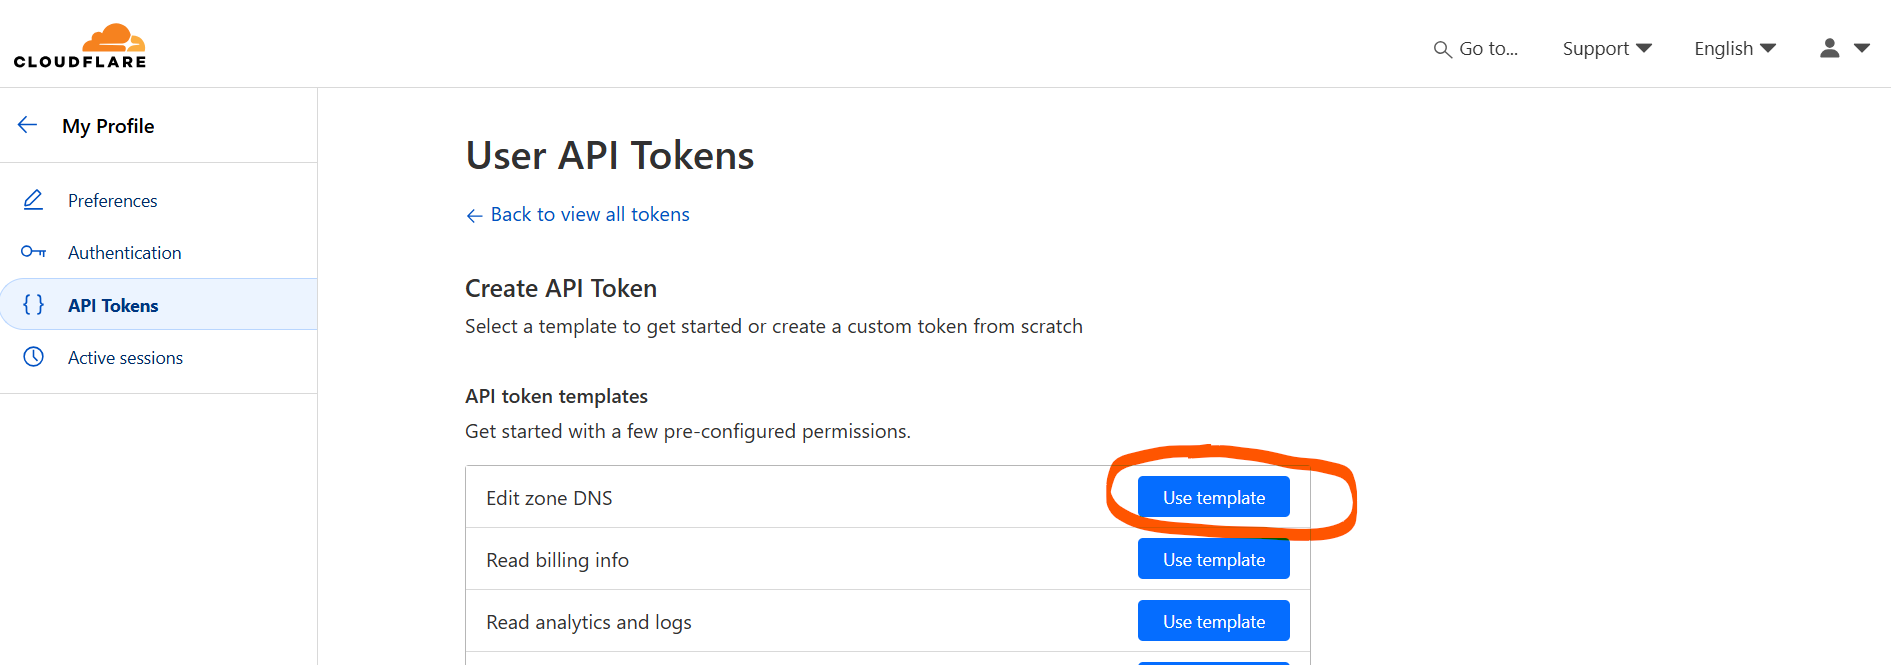The height and width of the screenshot is (665, 1891).
Task: Click the Go to... search field
Action: point(1488,48)
